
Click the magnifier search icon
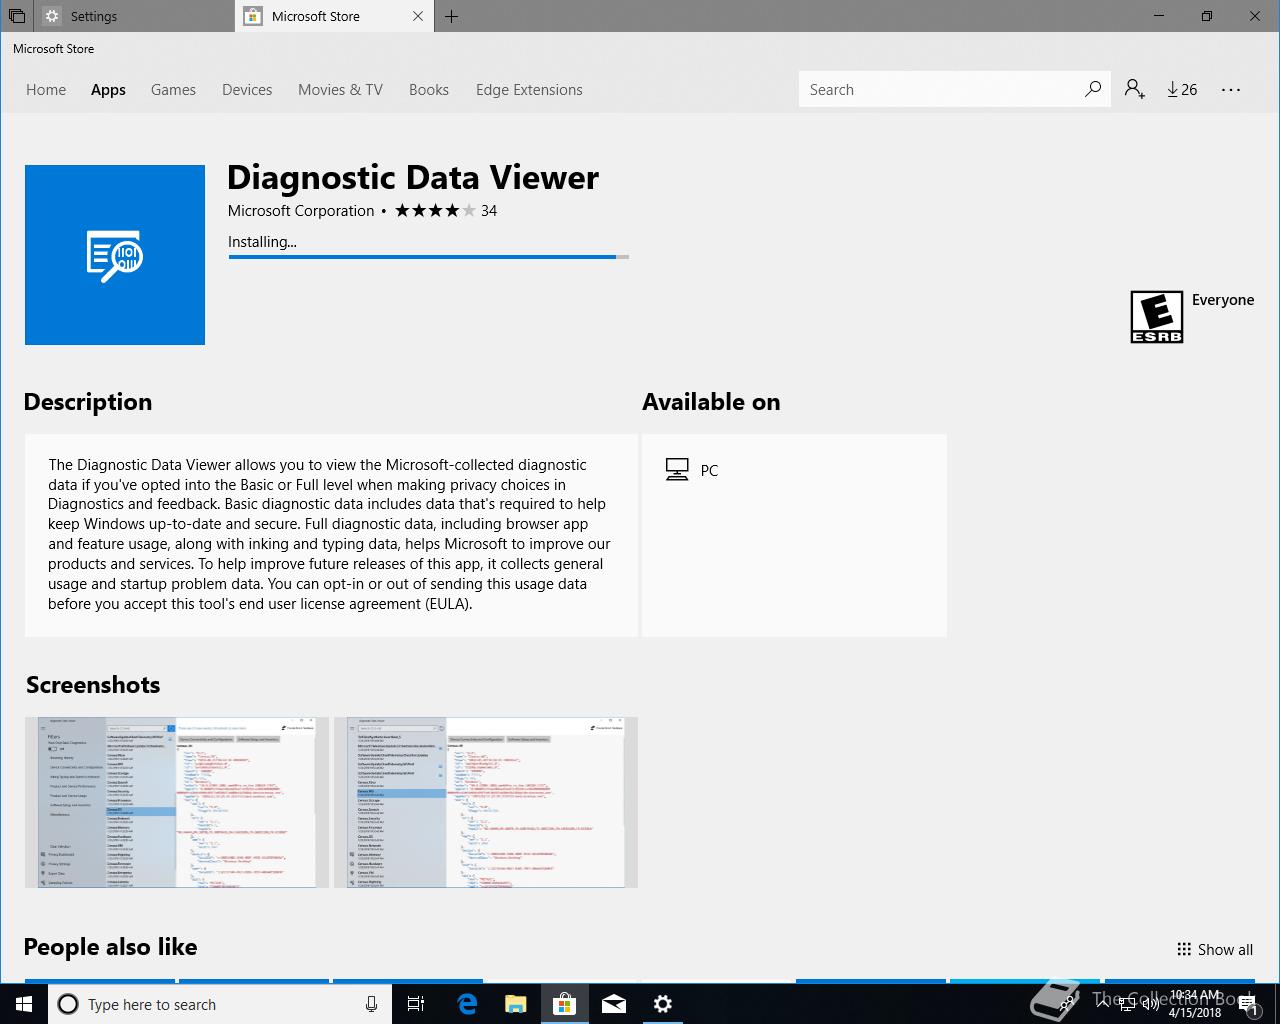[1093, 89]
